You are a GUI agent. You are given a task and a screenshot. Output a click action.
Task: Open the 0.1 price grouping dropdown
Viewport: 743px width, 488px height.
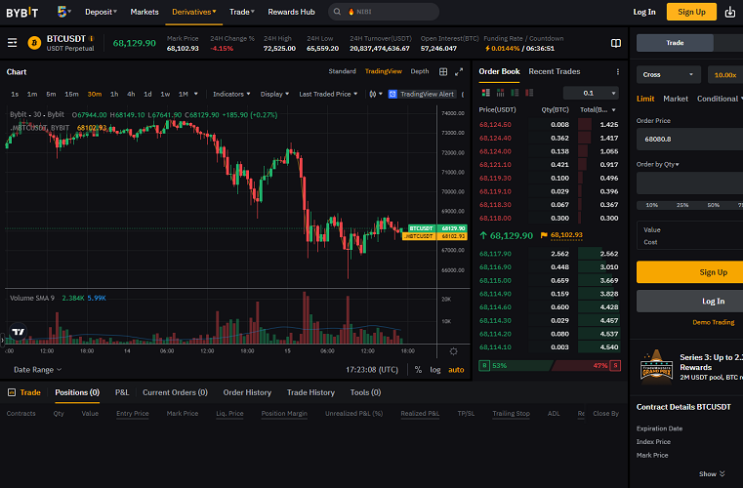tap(591, 93)
